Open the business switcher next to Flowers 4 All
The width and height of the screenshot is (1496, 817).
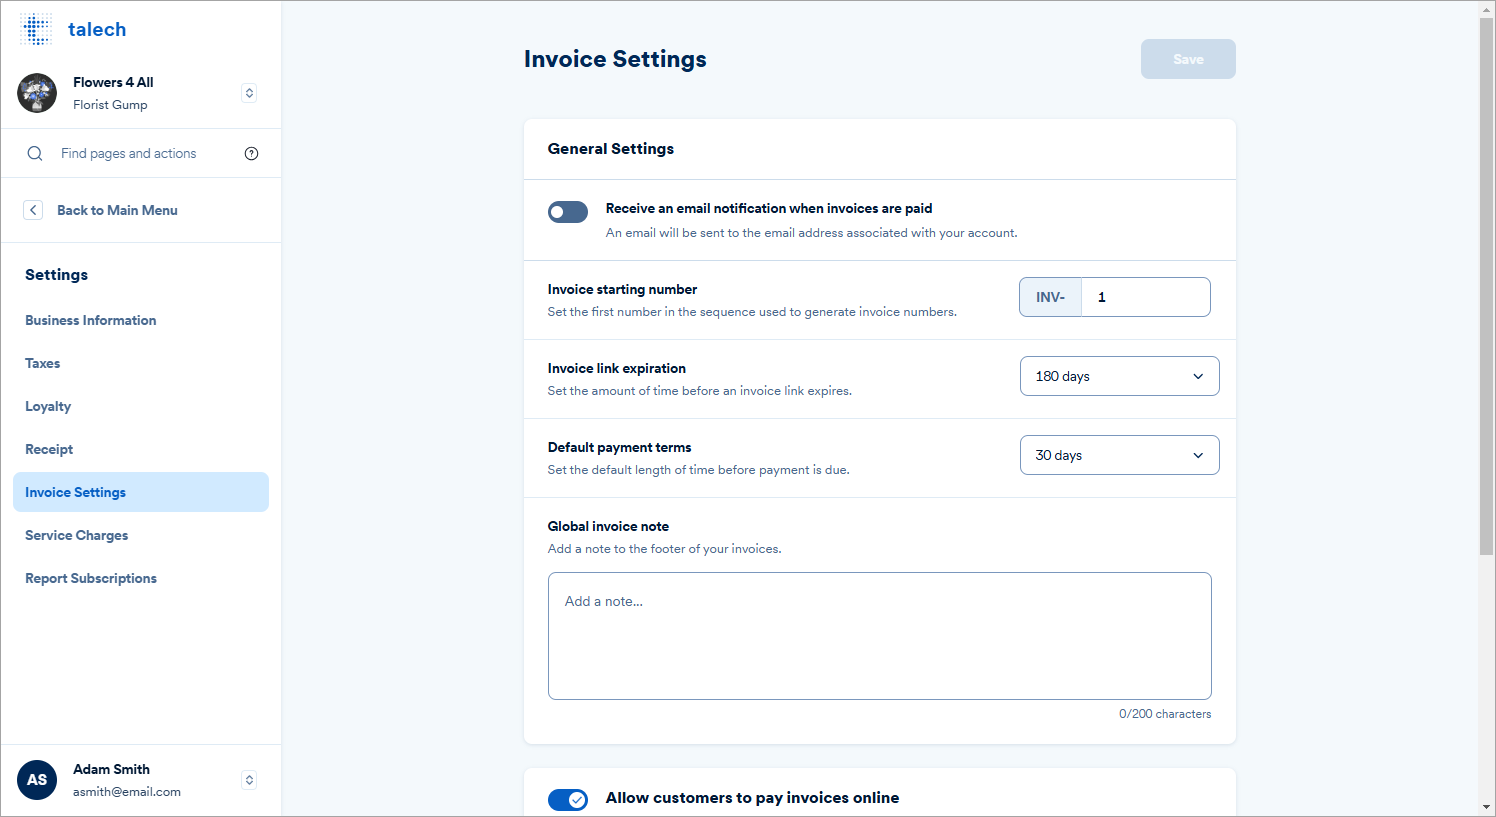248,93
